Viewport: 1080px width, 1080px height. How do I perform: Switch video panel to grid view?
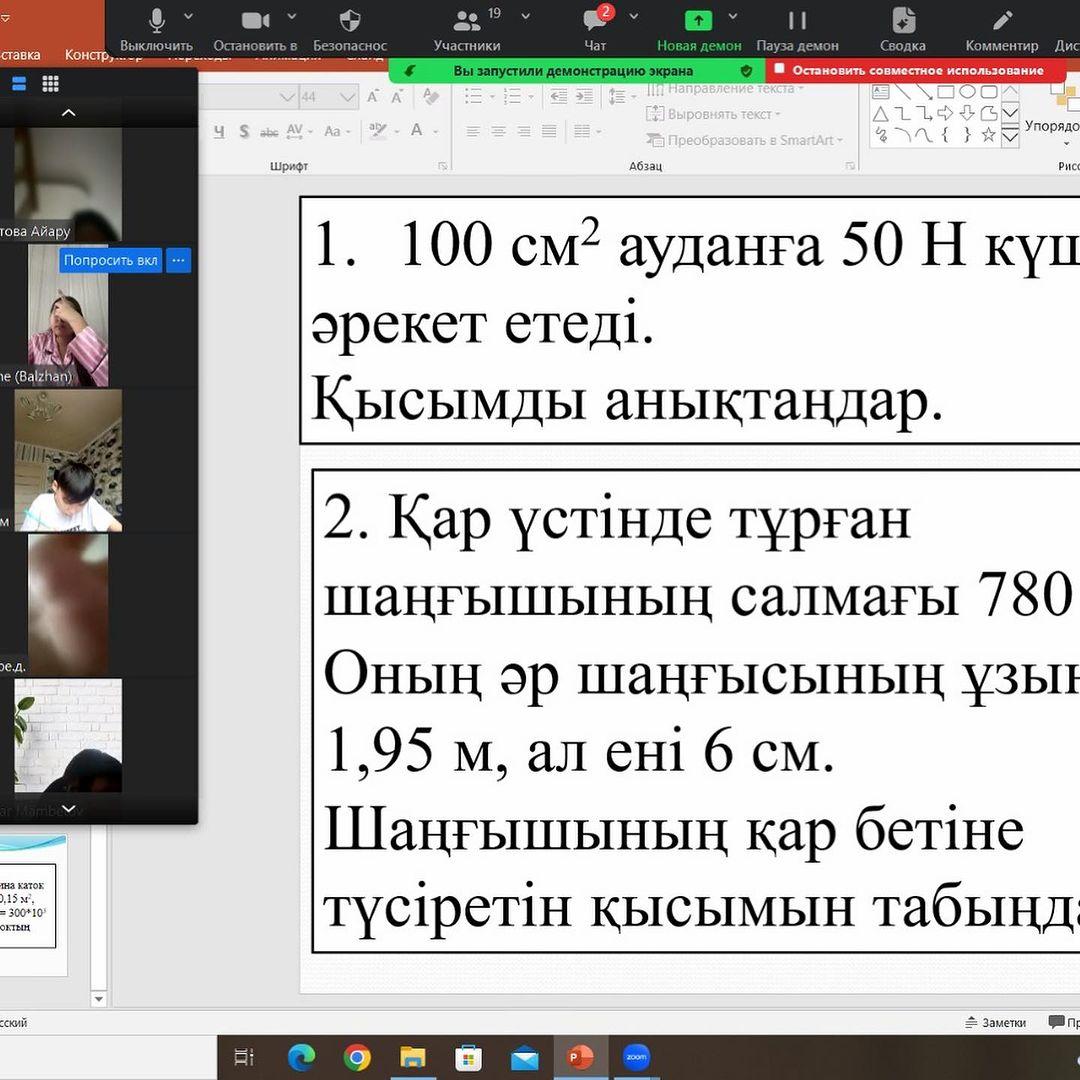50,84
